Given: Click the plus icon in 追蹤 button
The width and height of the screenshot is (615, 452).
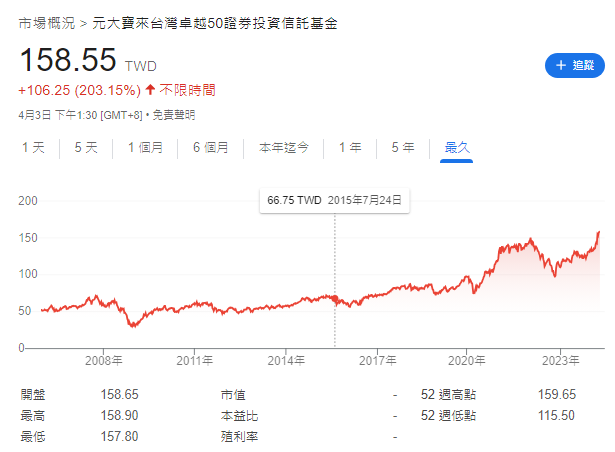Looking at the screenshot, I should tap(561, 65).
